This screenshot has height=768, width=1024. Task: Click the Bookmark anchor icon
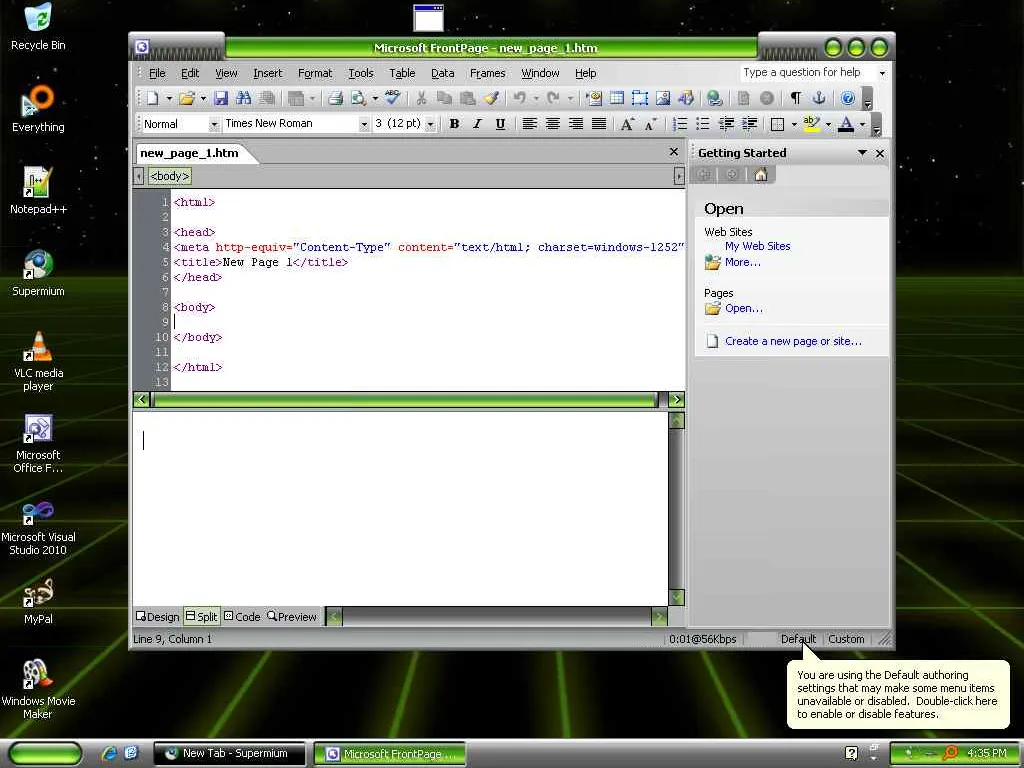click(x=819, y=99)
